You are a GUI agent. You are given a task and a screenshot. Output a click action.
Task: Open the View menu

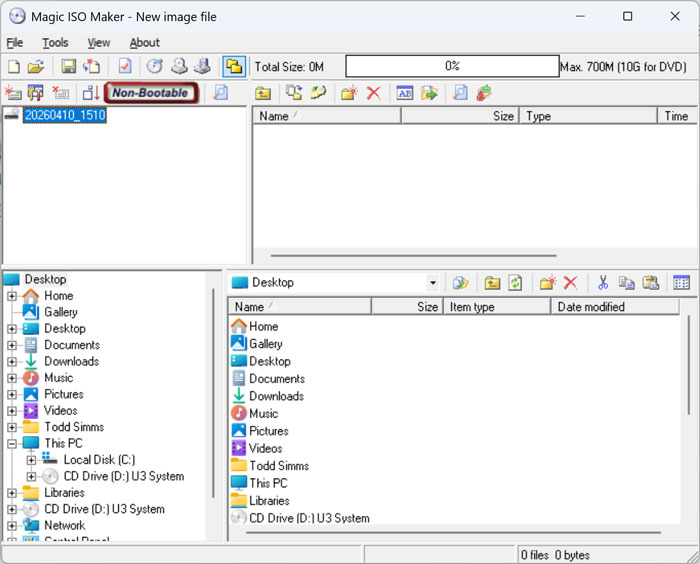[x=99, y=43]
